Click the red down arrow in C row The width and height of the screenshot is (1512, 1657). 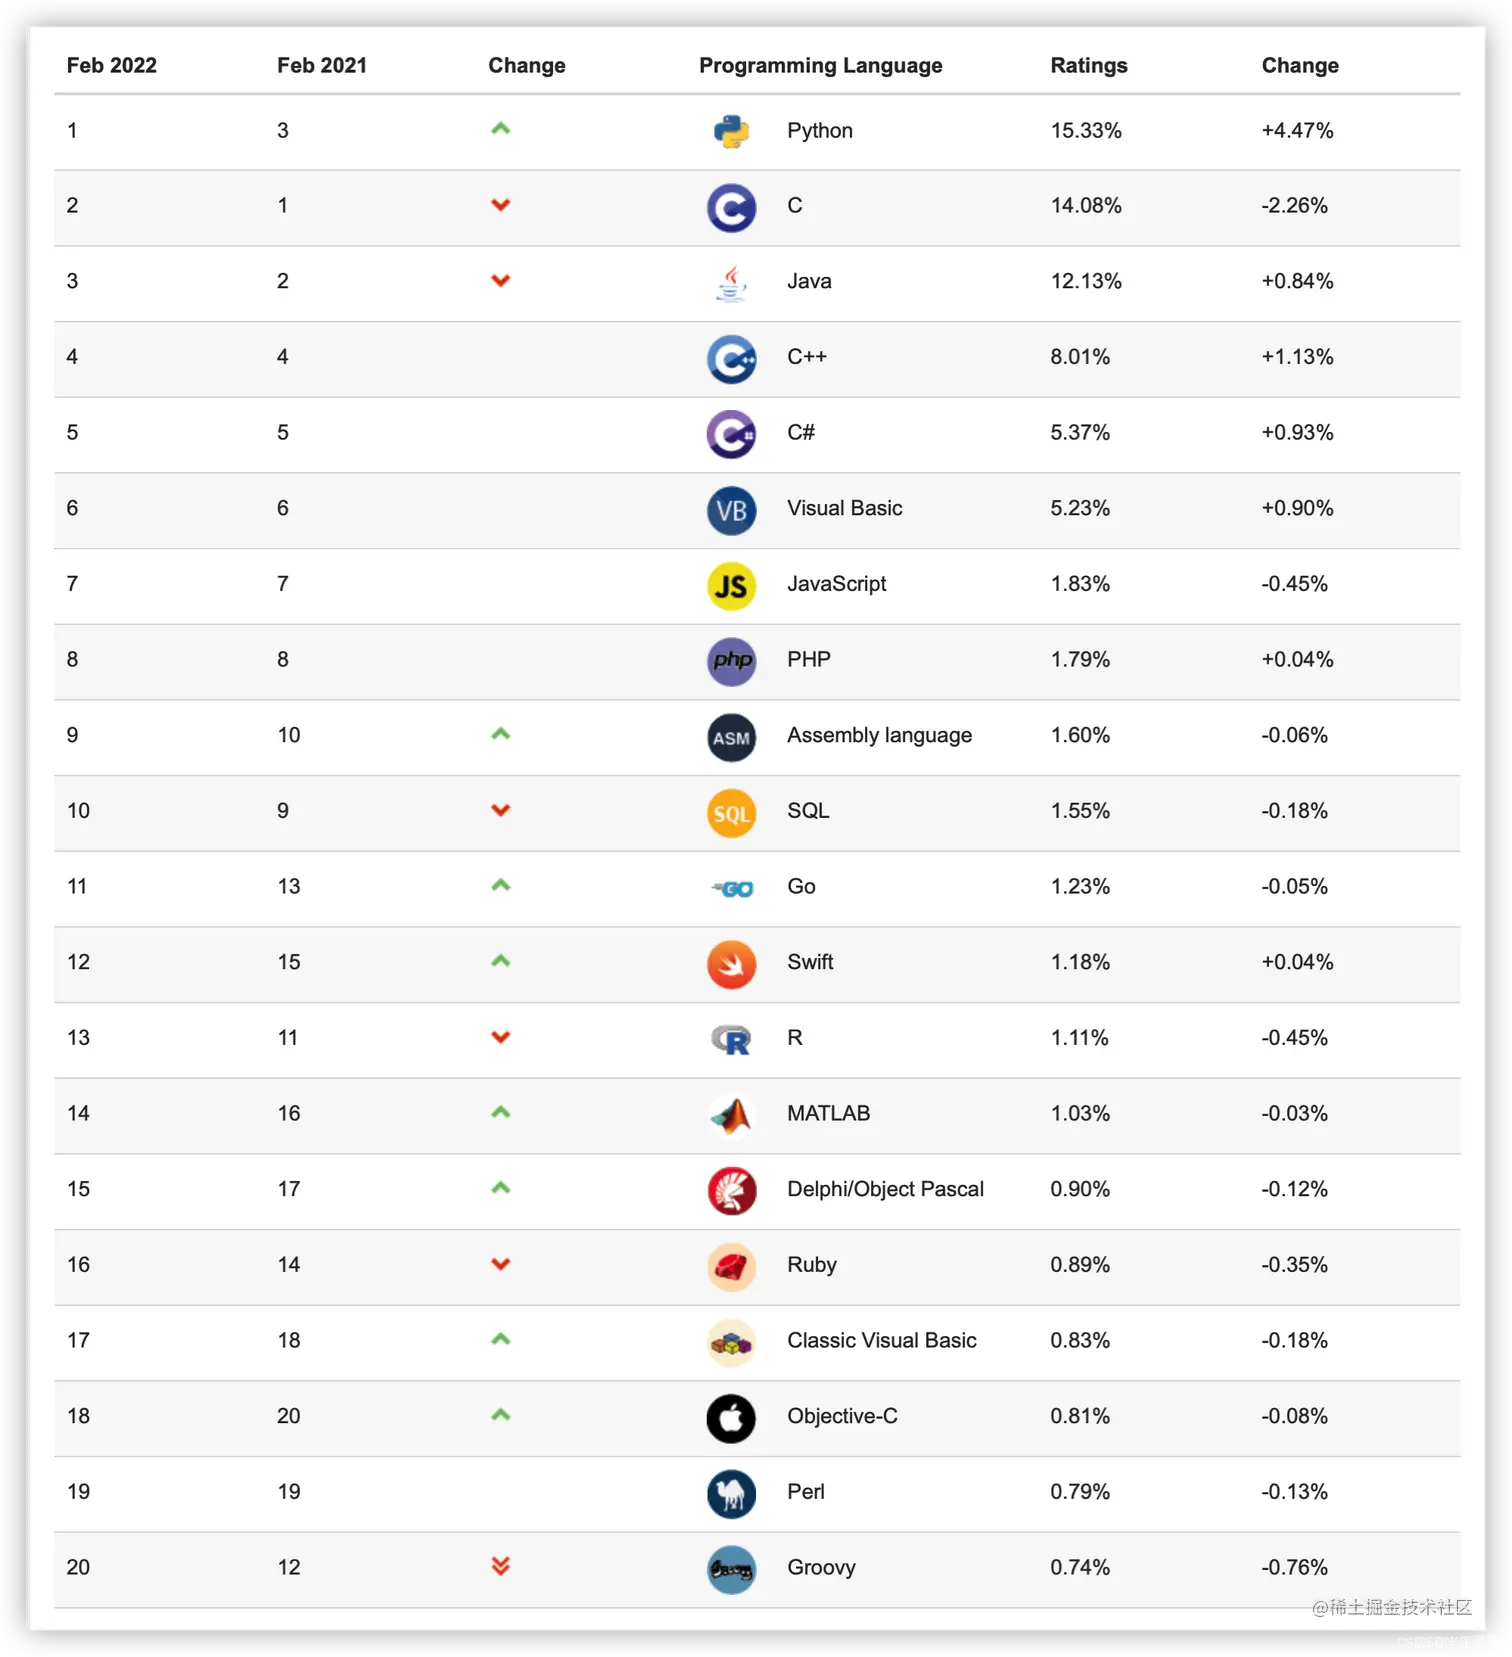click(x=501, y=205)
